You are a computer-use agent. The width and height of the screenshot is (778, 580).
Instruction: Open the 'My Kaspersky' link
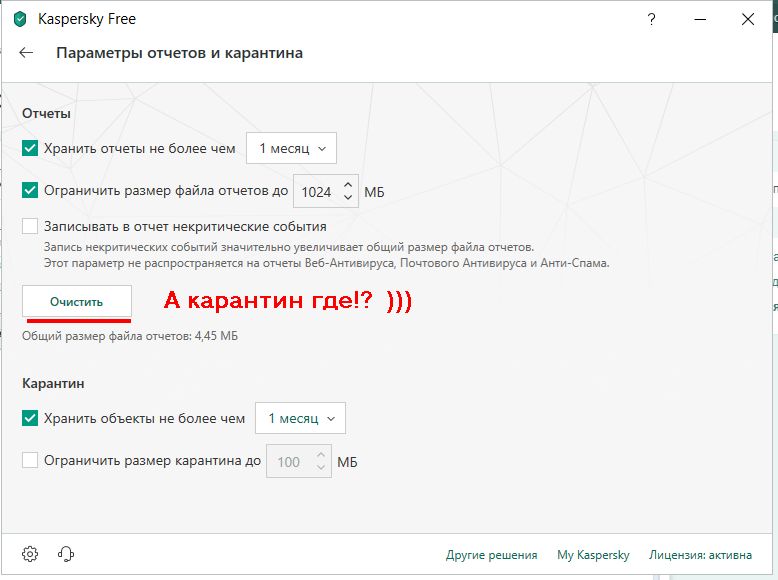[x=593, y=555]
